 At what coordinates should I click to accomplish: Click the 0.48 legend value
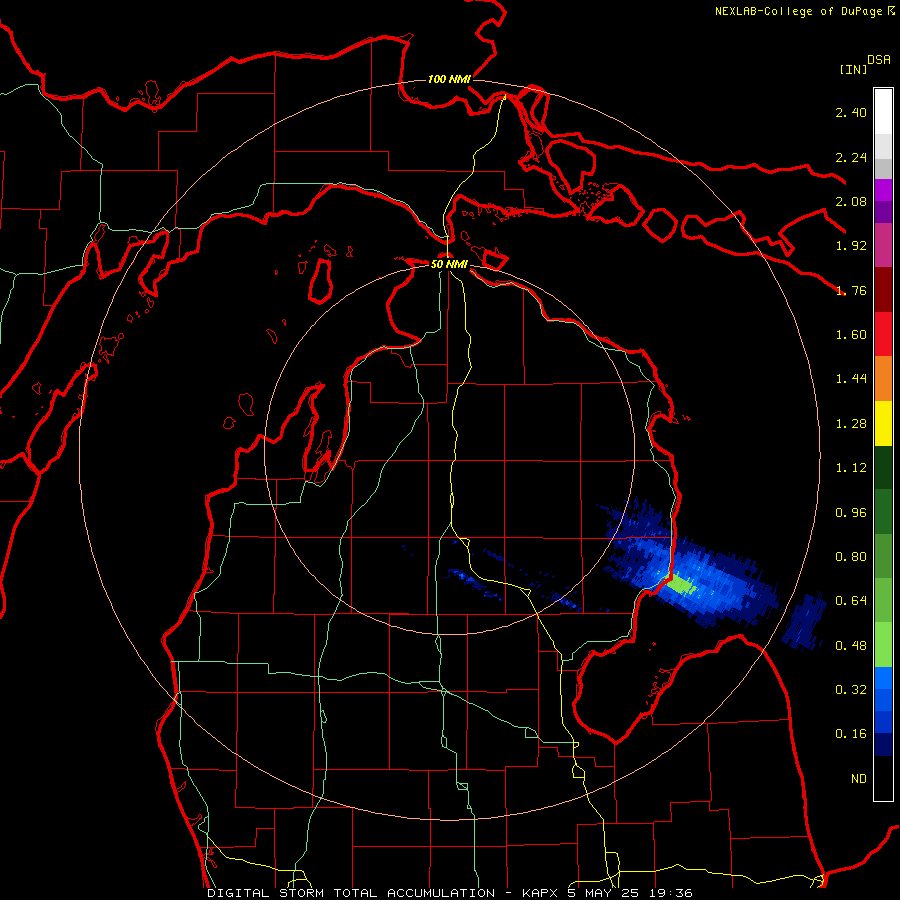(851, 646)
